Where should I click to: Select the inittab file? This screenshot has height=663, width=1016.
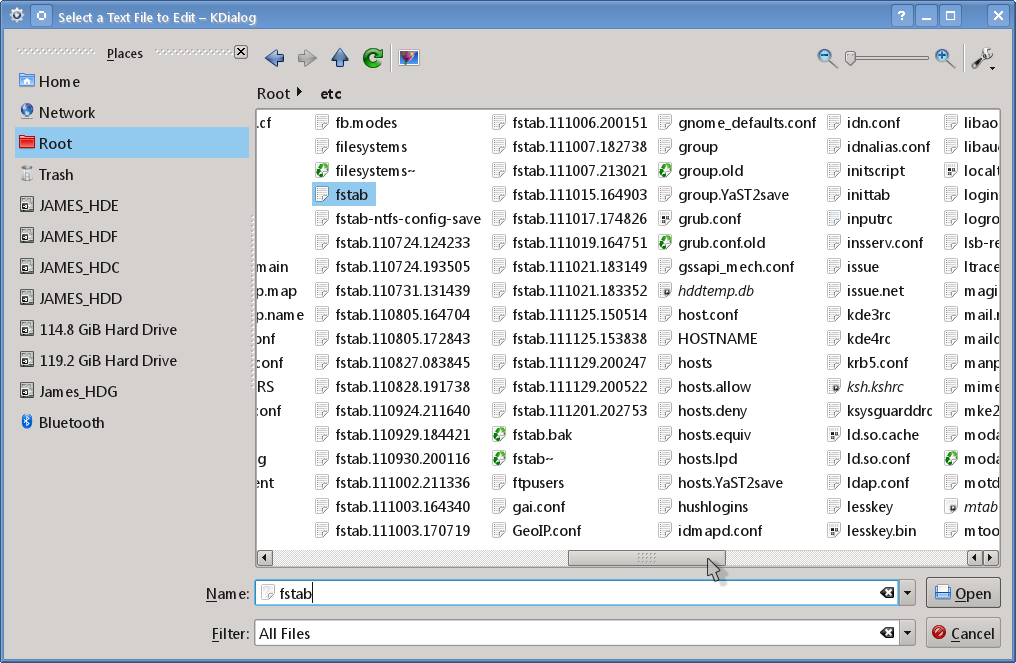click(859, 195)
